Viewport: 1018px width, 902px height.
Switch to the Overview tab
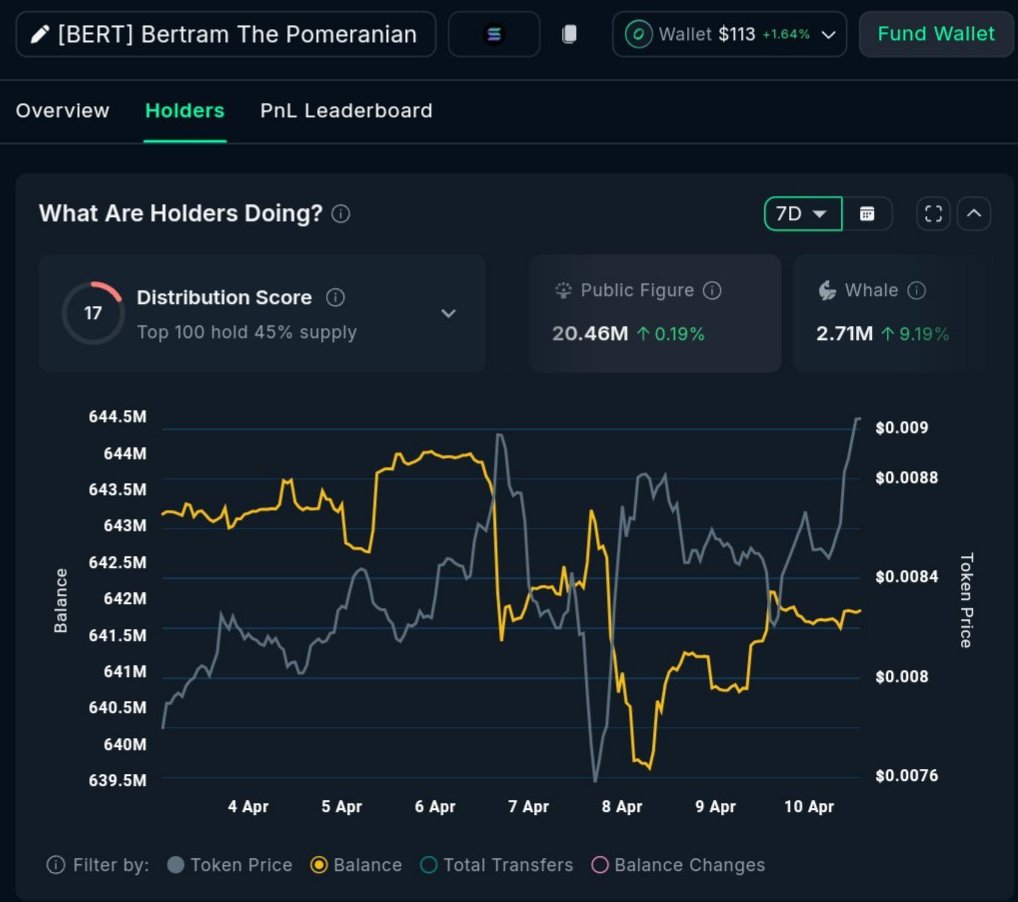62,110
